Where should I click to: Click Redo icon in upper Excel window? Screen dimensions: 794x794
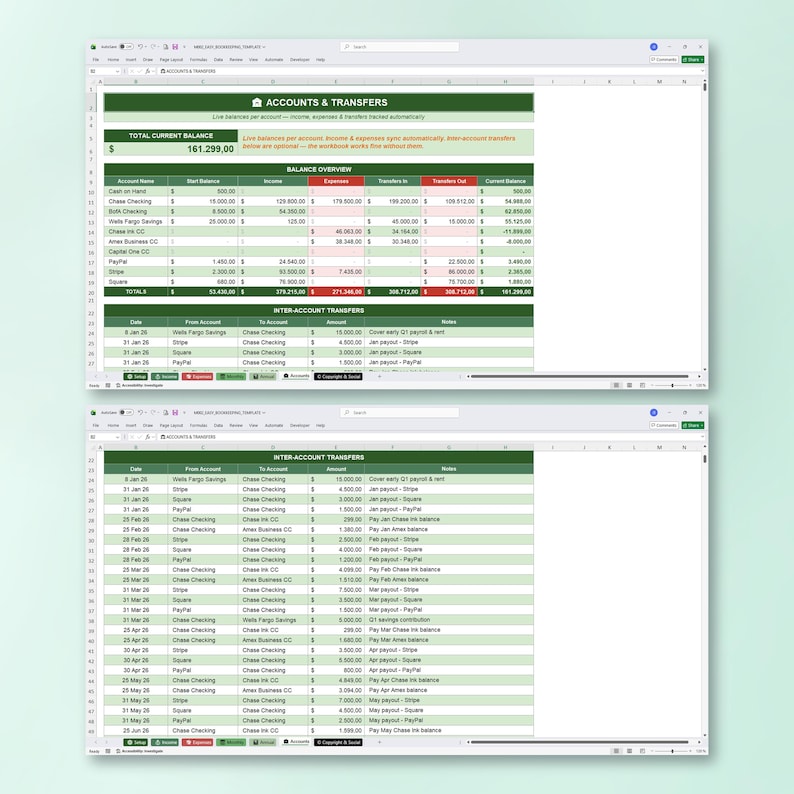tap(153, 47)
